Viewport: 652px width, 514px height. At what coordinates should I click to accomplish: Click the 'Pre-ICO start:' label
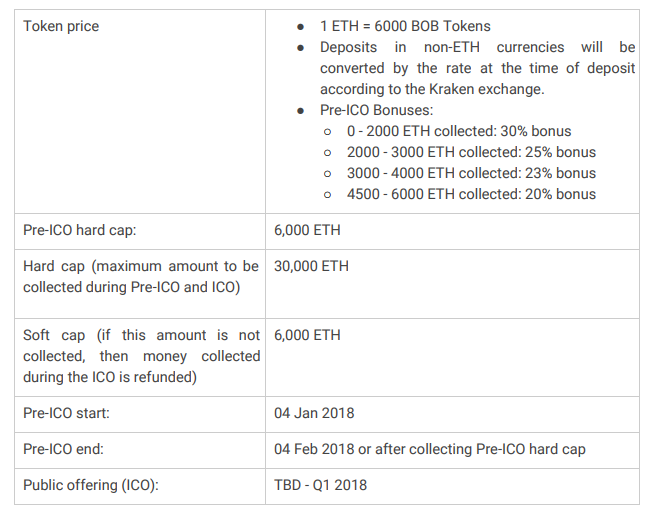pyautogui.click(x=66, y=413)
